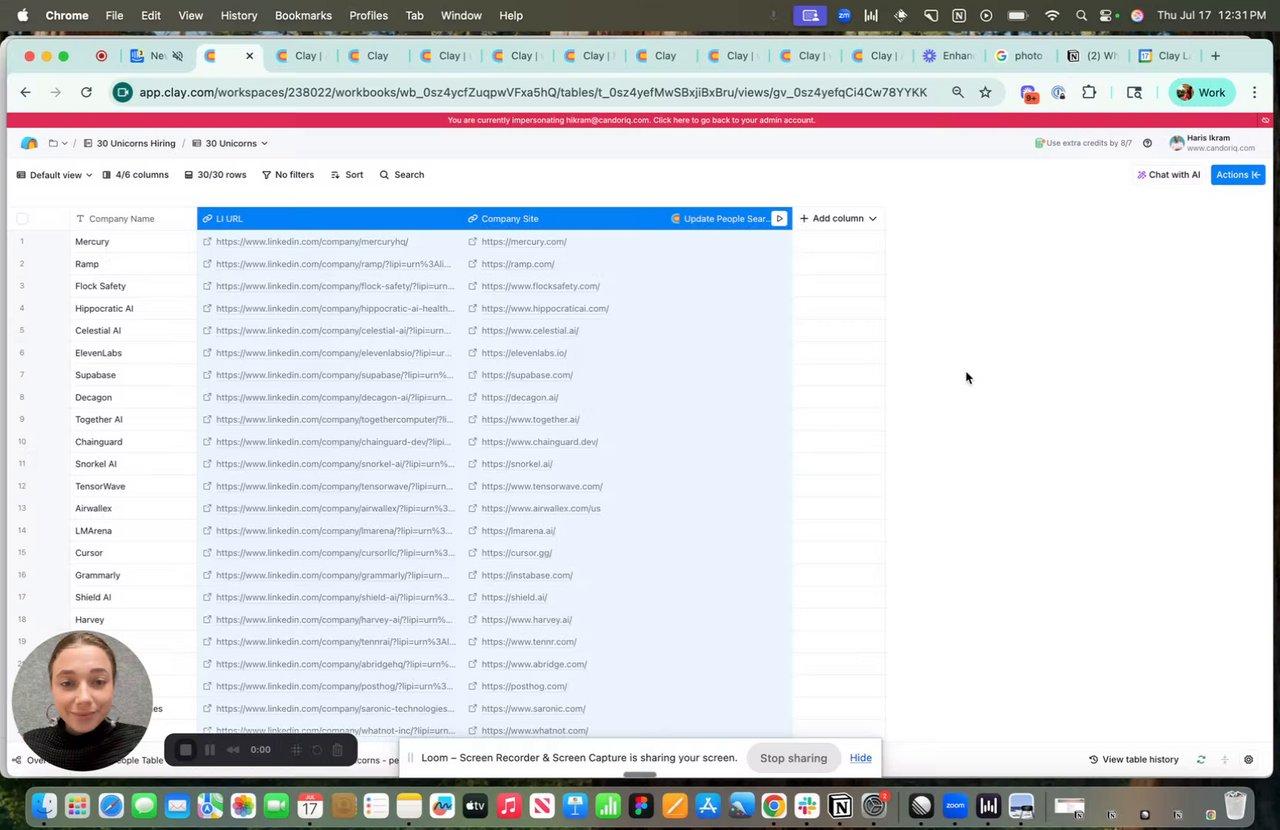Hide the Loom sharing notification
Image resolution: width=1280 pixels, height=830 pixels.
click(x=860, y=758)
